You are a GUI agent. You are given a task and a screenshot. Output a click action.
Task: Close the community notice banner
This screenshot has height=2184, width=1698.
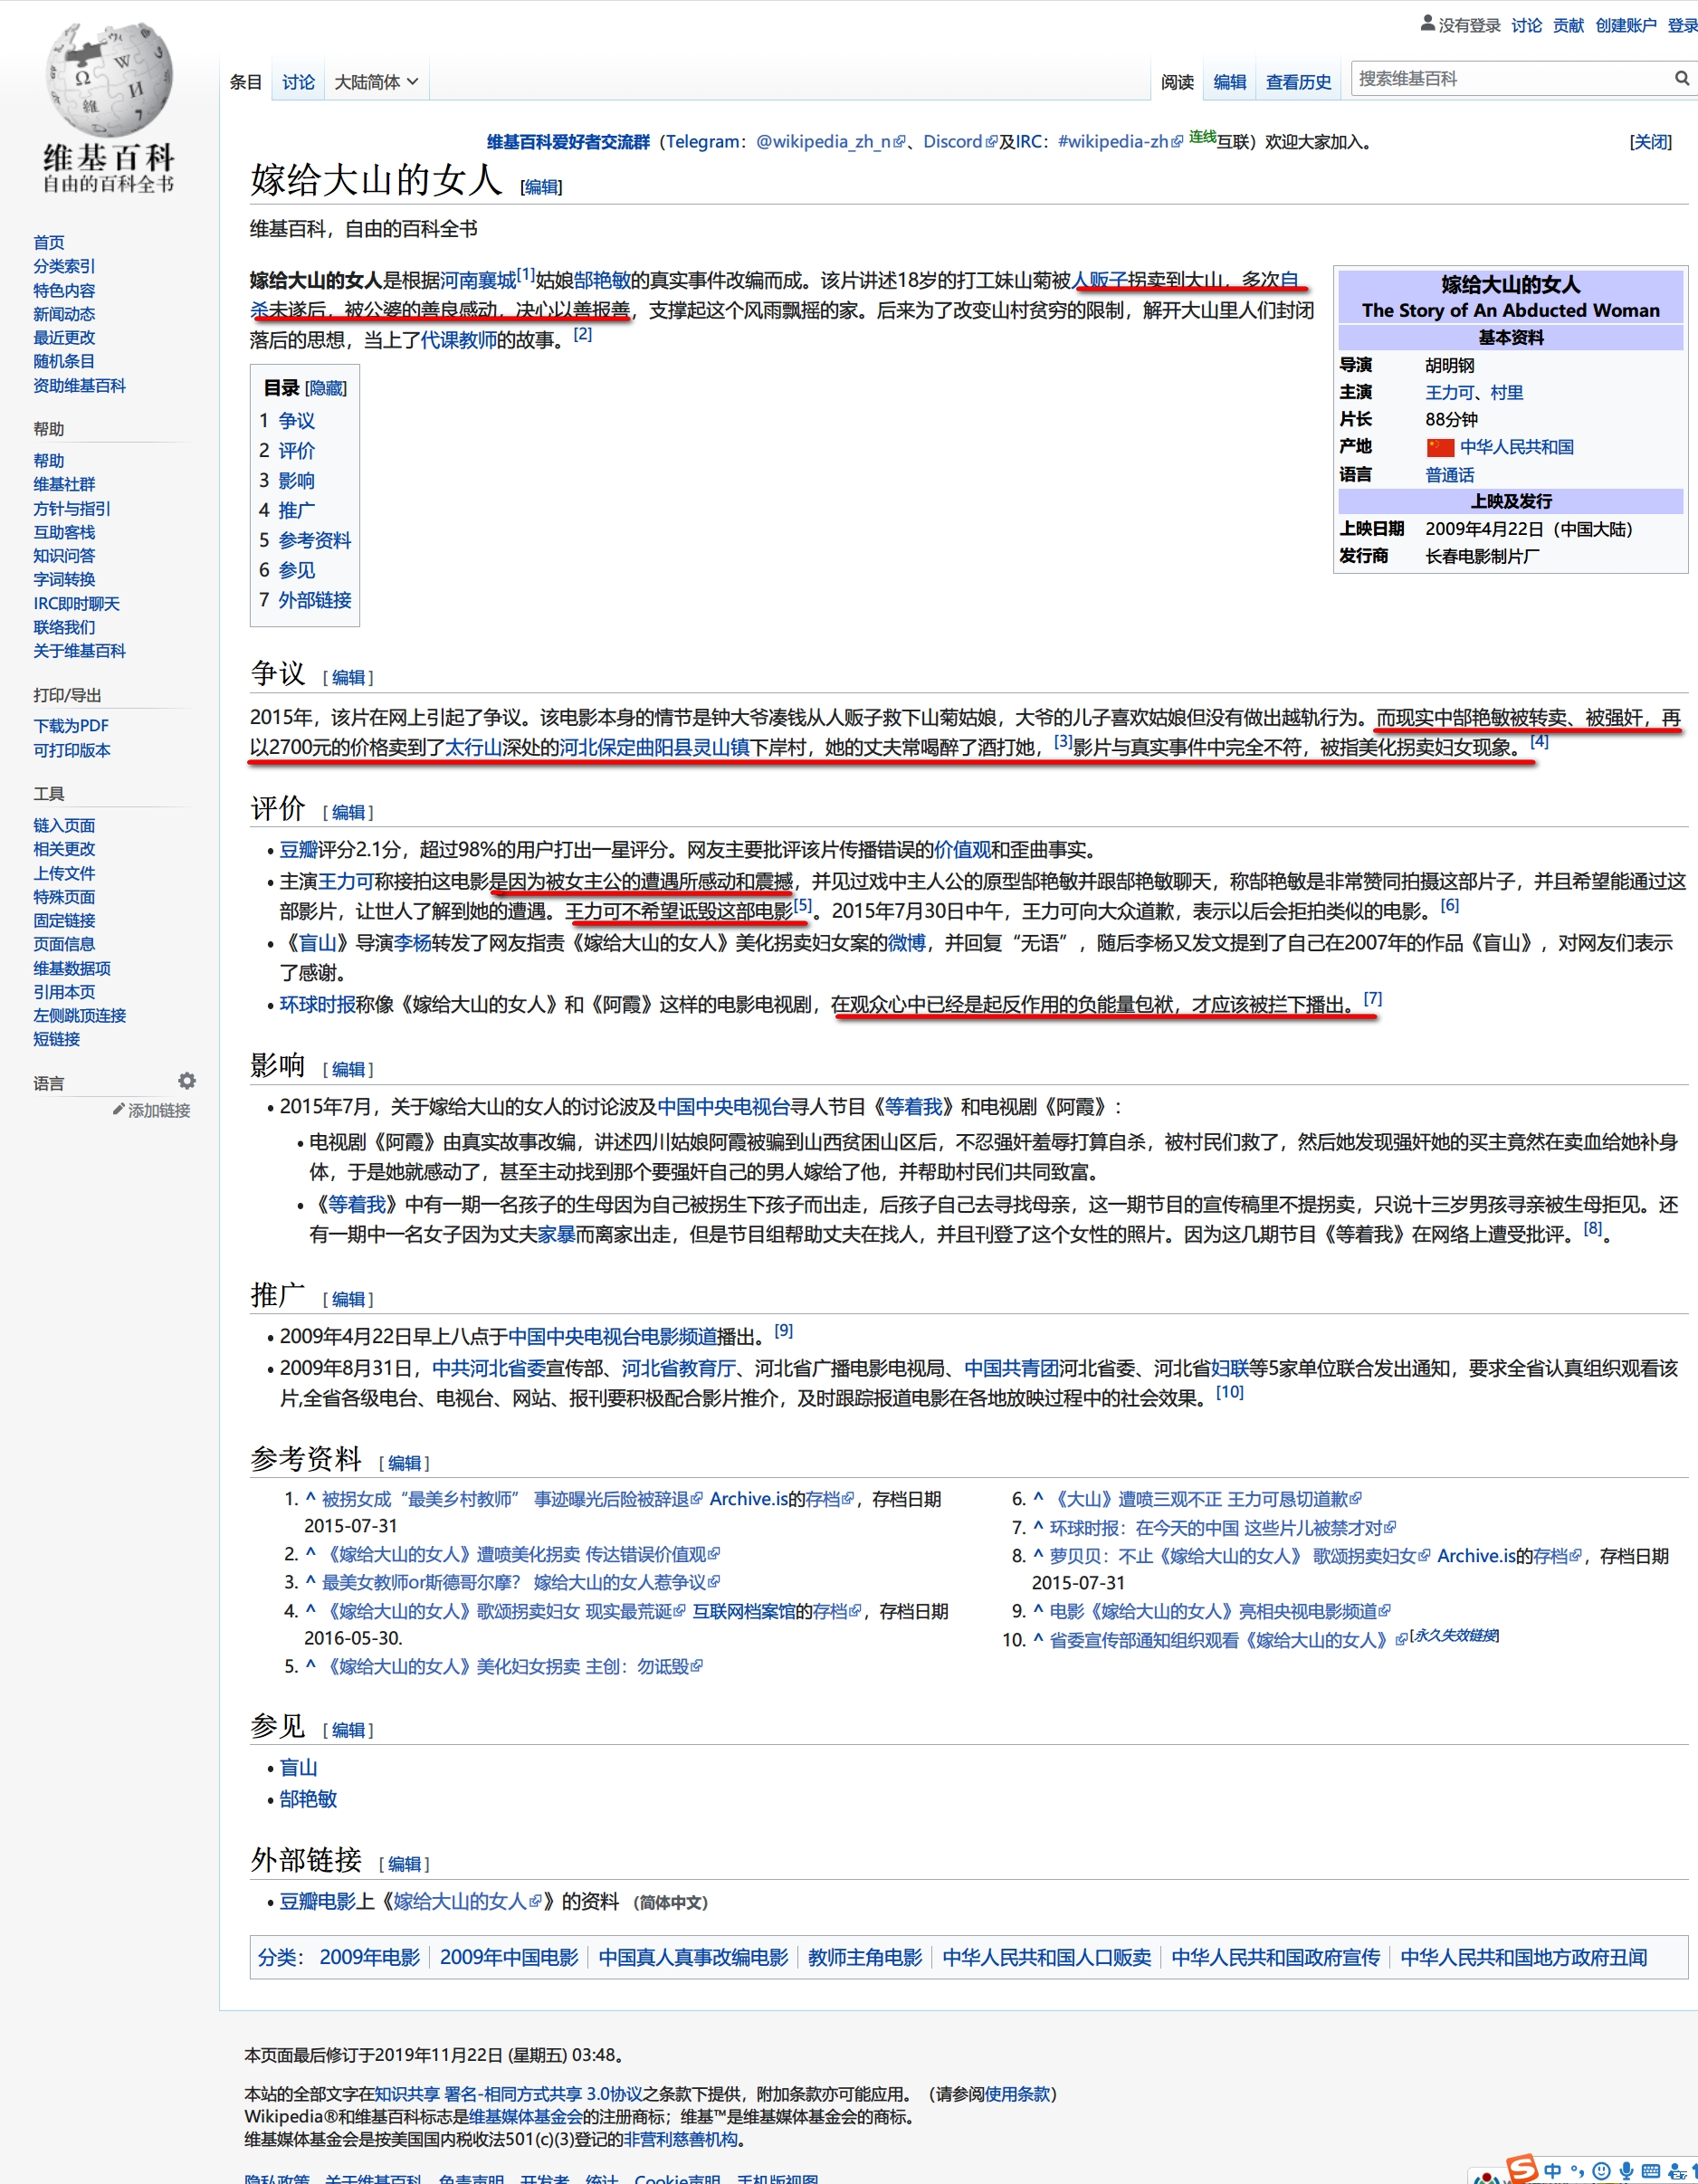pos(1650,142)
